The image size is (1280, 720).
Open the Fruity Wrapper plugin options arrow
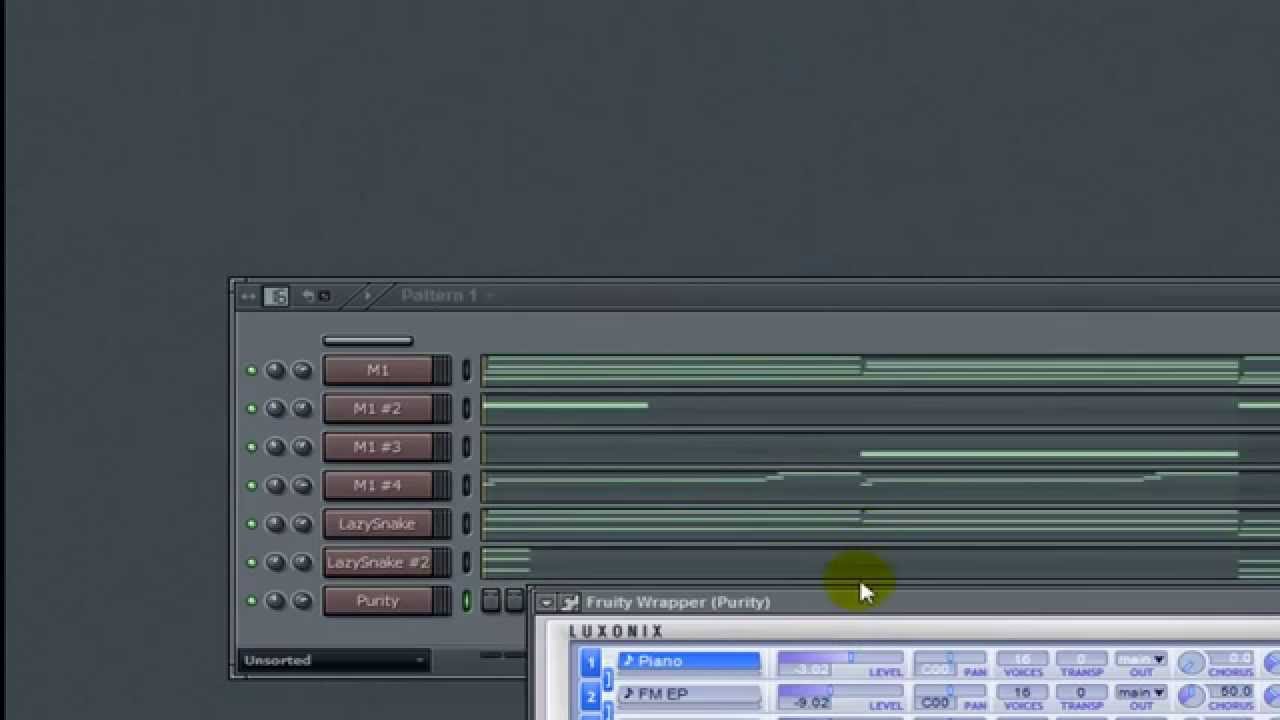pyautogui.click(x=546, y=603)
